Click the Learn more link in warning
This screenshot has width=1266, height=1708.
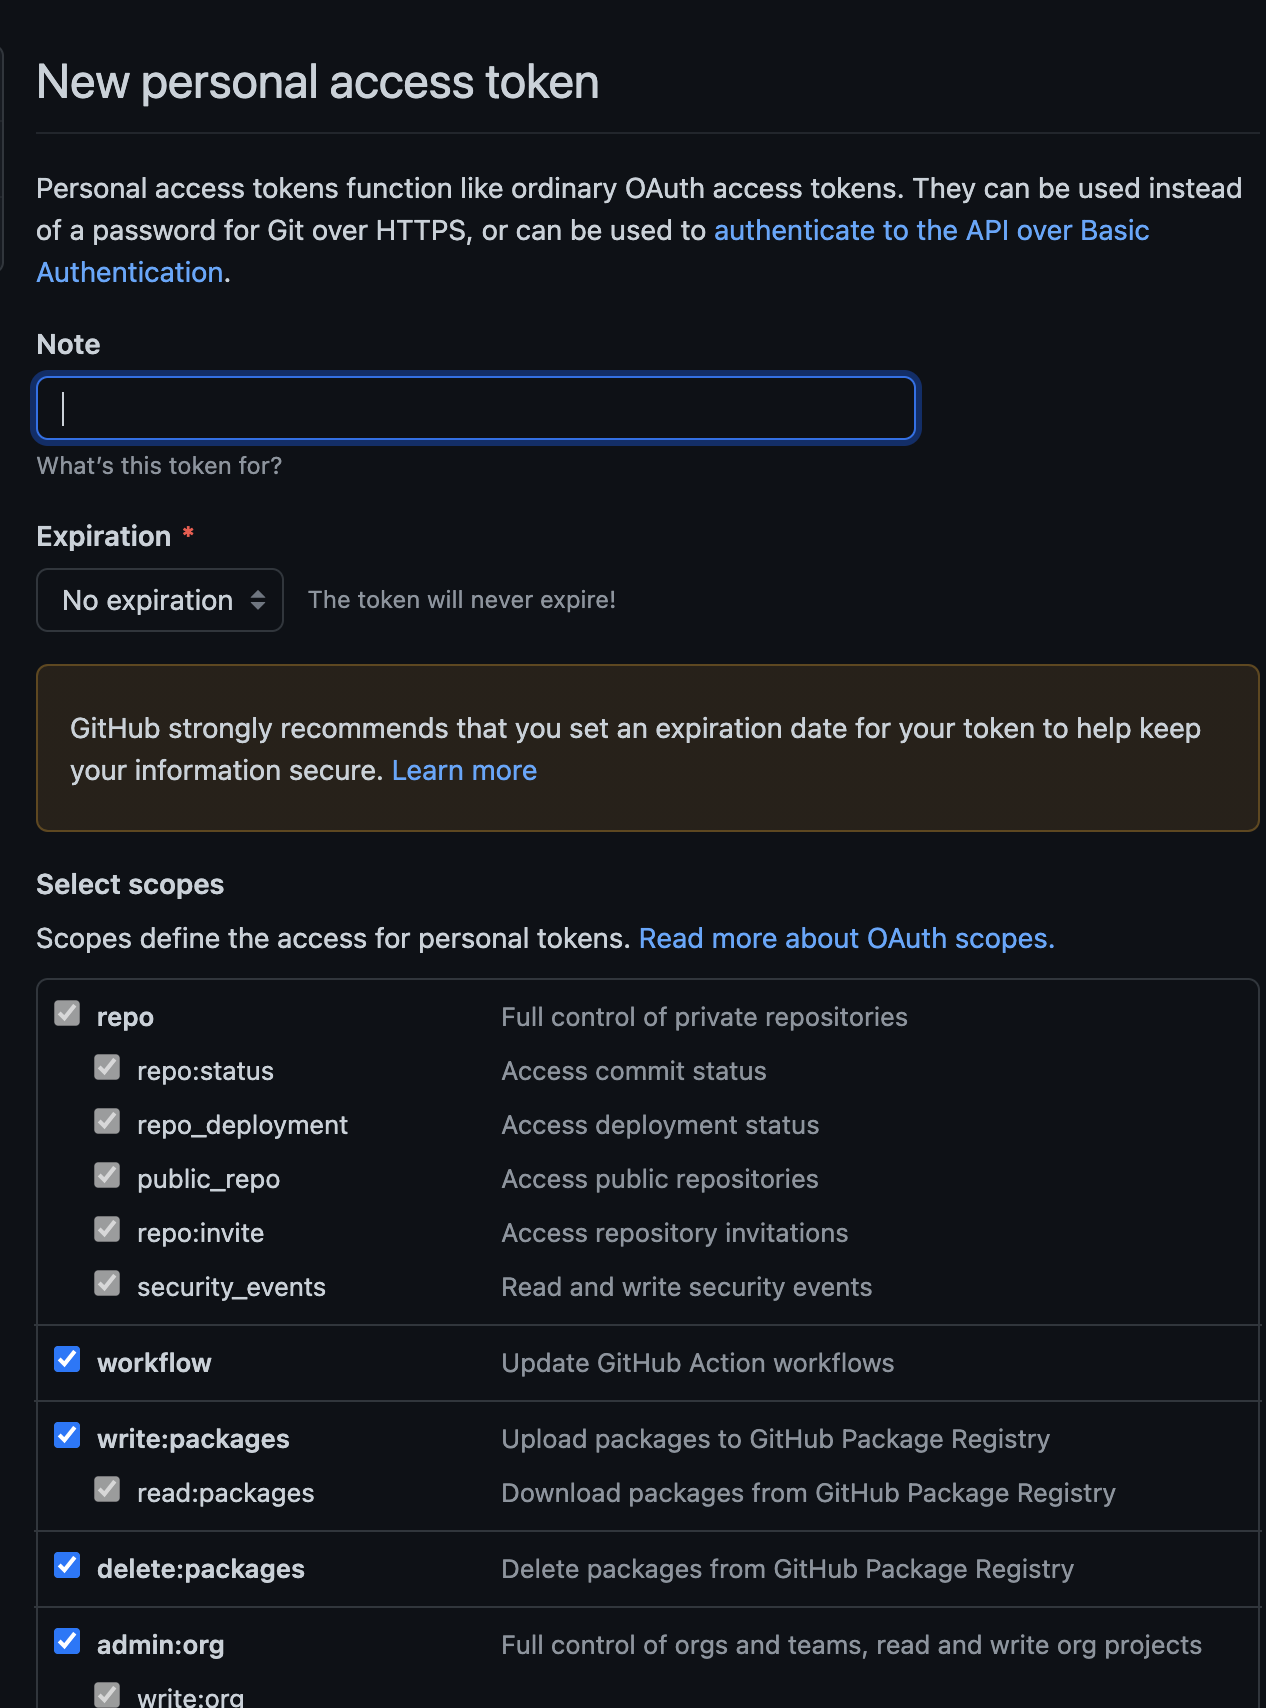464,771
